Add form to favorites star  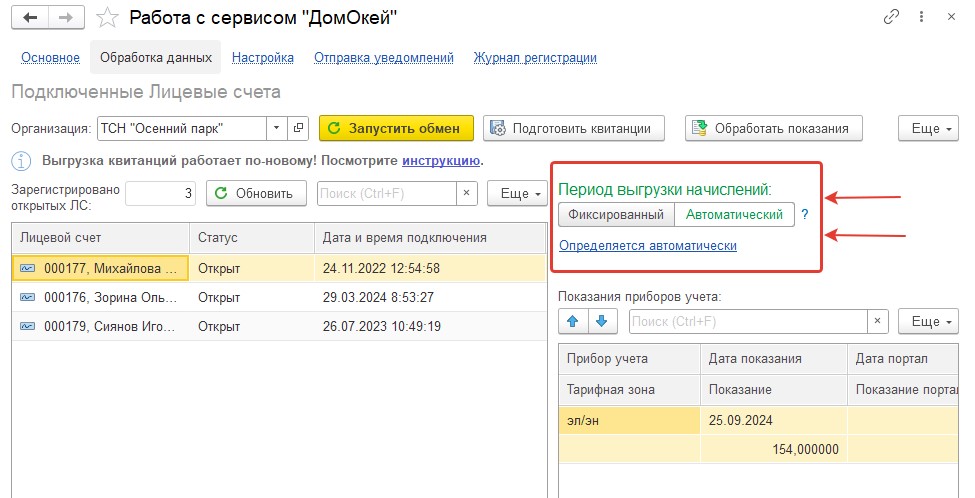[107, 18]
